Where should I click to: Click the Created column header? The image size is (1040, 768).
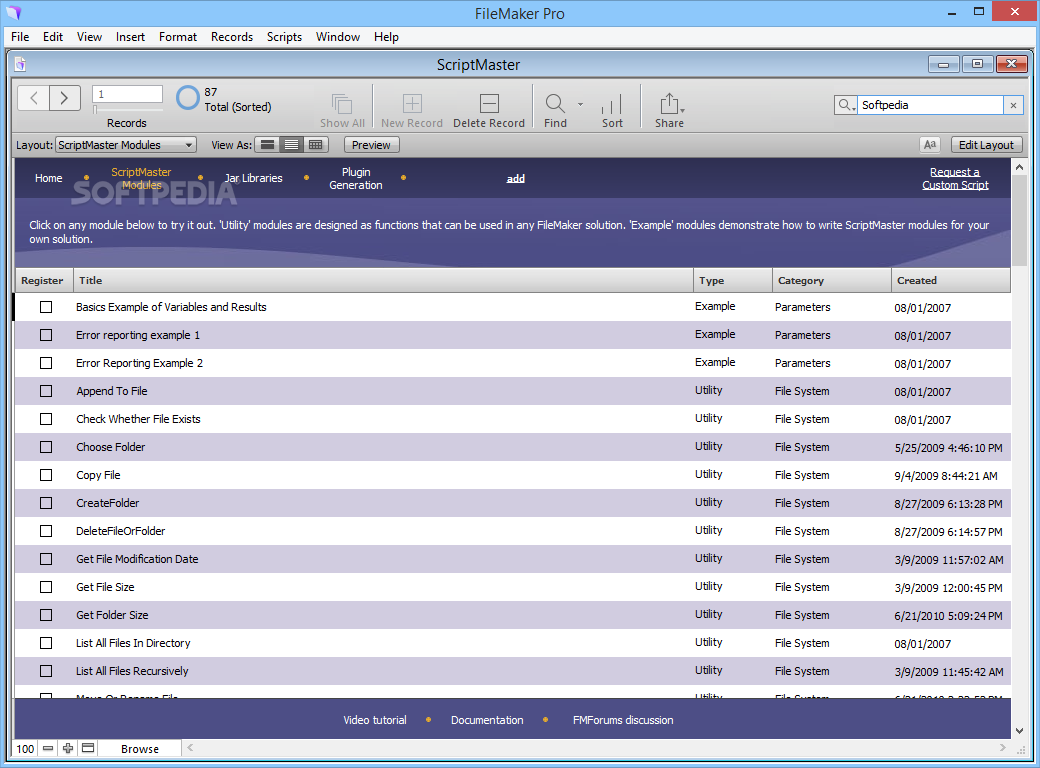tap(950, 281)
